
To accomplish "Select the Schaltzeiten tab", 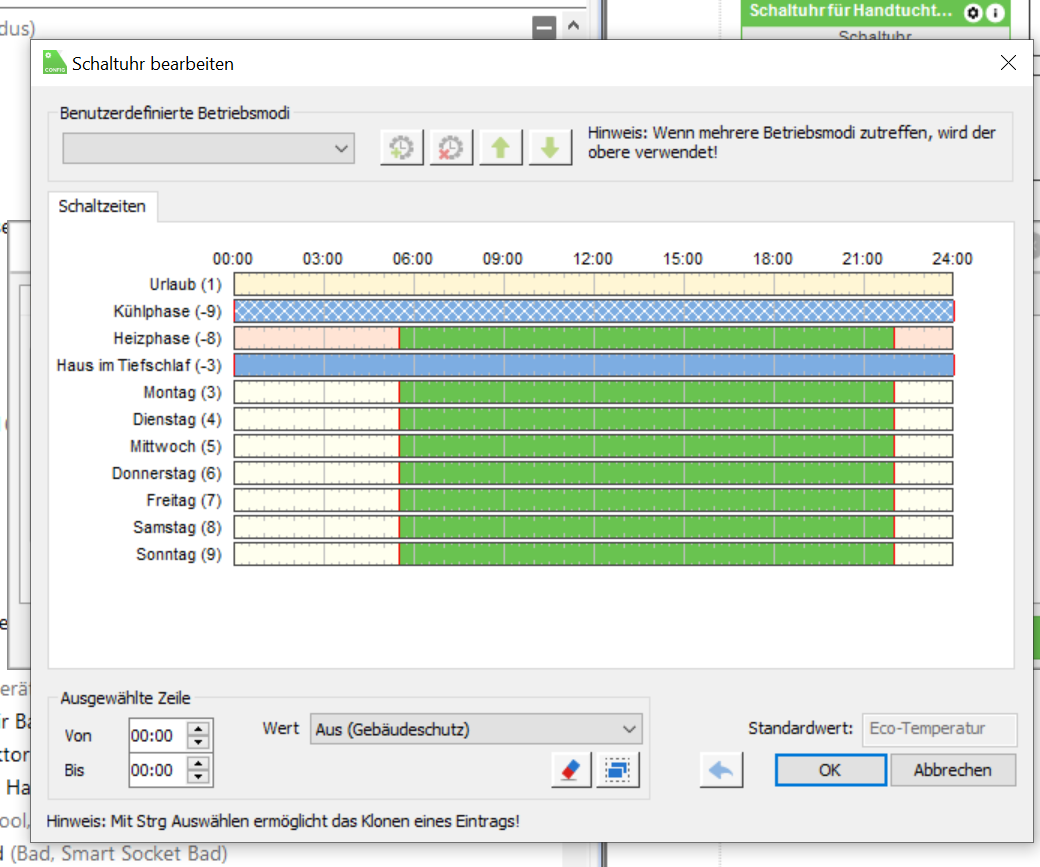I will (102, 207).
